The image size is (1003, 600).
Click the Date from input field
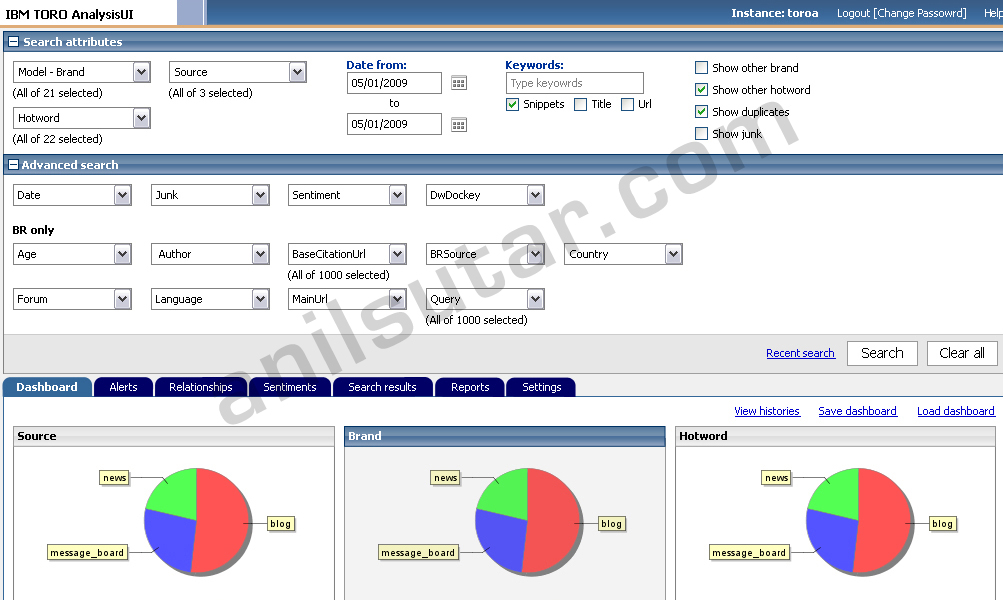(394, 83)
